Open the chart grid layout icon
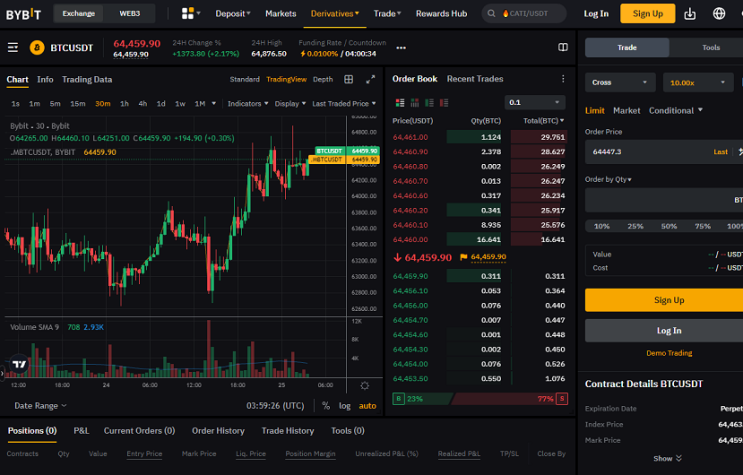The image size is (743, 475). point(348,79)
